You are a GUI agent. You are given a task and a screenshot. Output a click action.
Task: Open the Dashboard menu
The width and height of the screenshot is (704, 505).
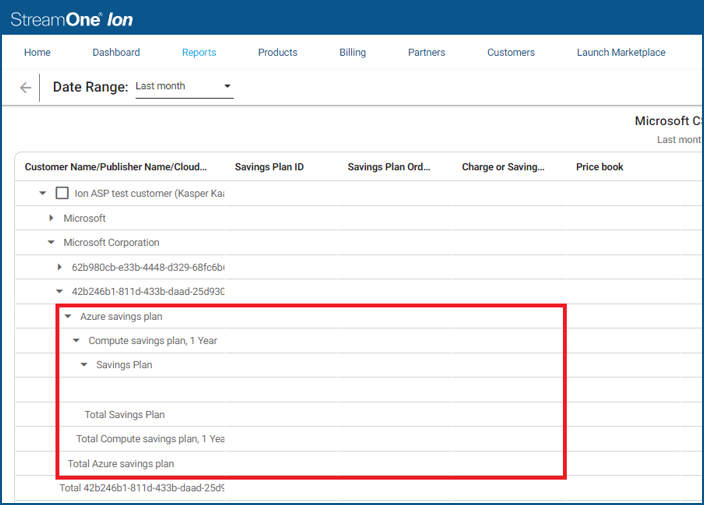click(116, 53)
